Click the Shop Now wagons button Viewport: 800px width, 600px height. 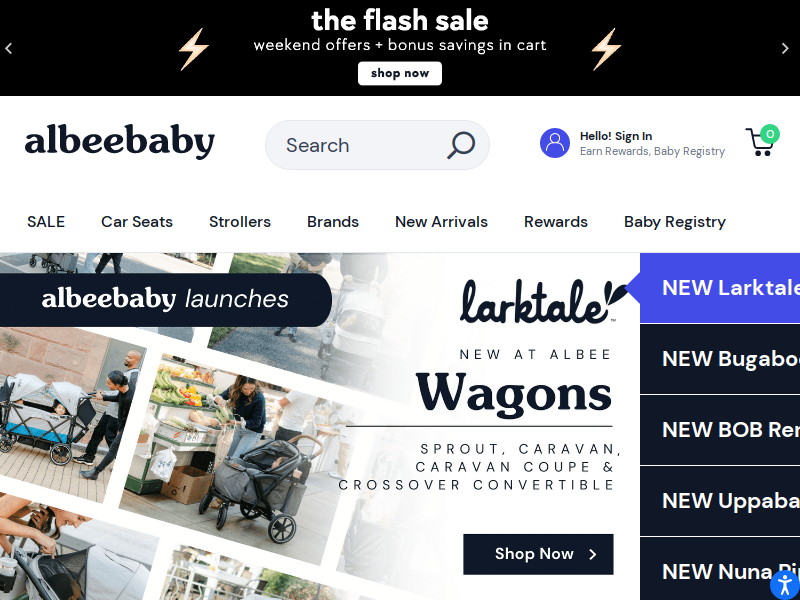[x=538, y=554]
